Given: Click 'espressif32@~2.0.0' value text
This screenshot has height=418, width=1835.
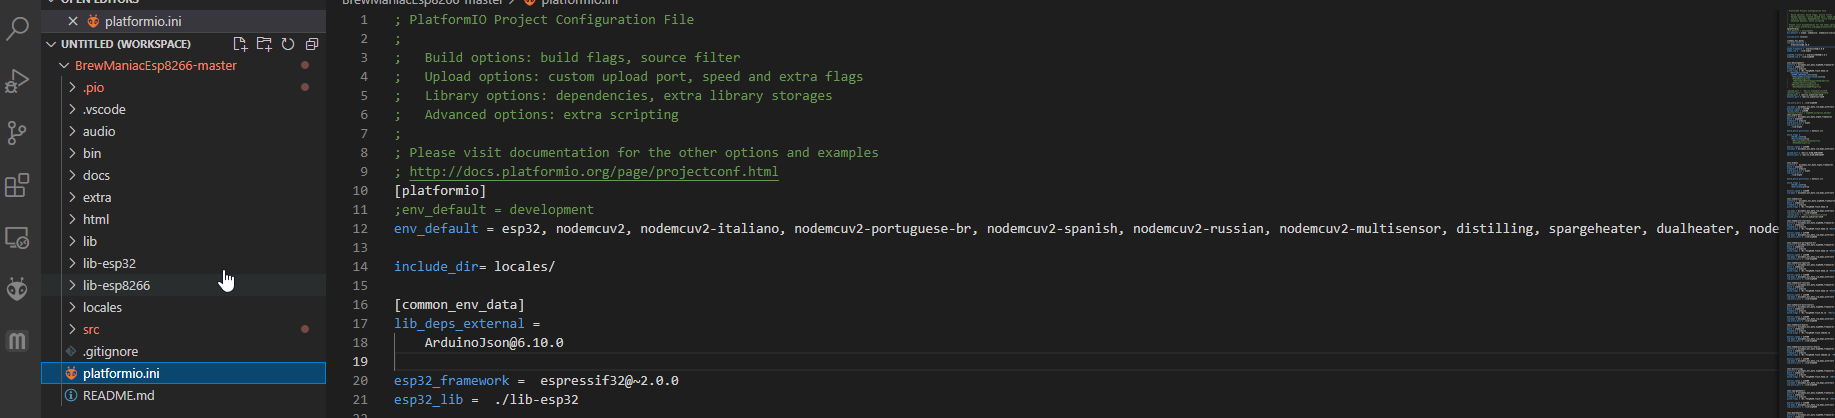Looking at the screenshot, I should click(x=609, y=380).
